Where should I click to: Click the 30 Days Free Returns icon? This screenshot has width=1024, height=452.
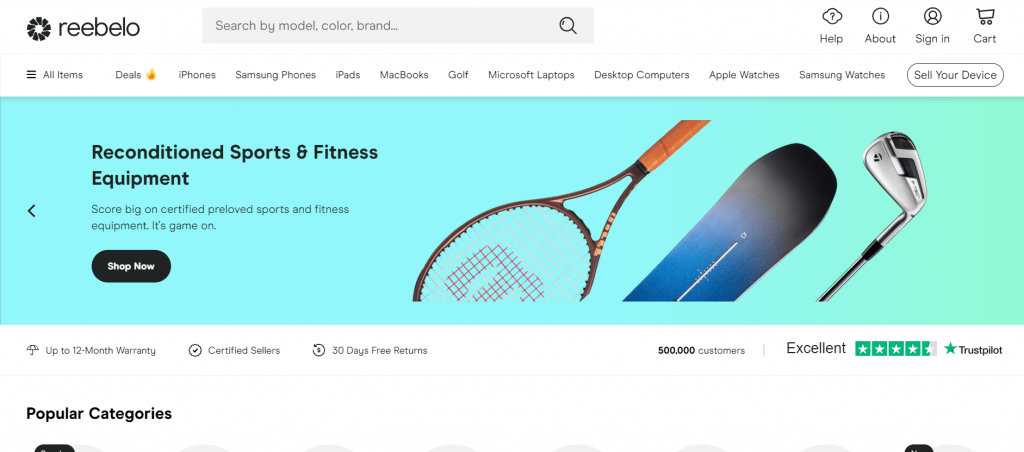(319, 350)
